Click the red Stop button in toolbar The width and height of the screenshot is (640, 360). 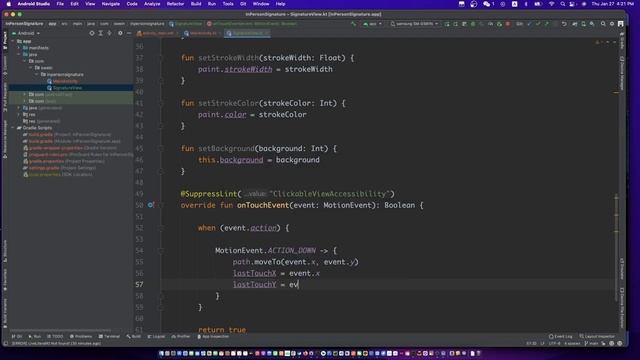point(508,24)
